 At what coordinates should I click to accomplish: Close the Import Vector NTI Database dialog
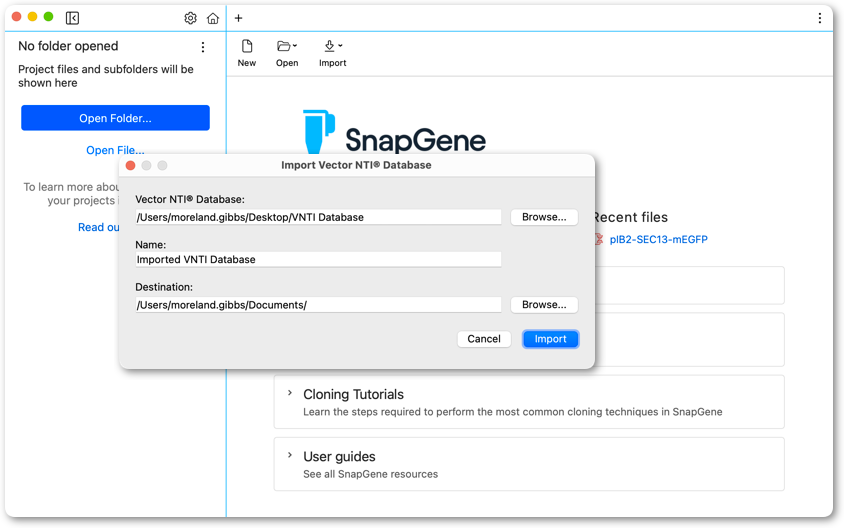click(130, 166)
